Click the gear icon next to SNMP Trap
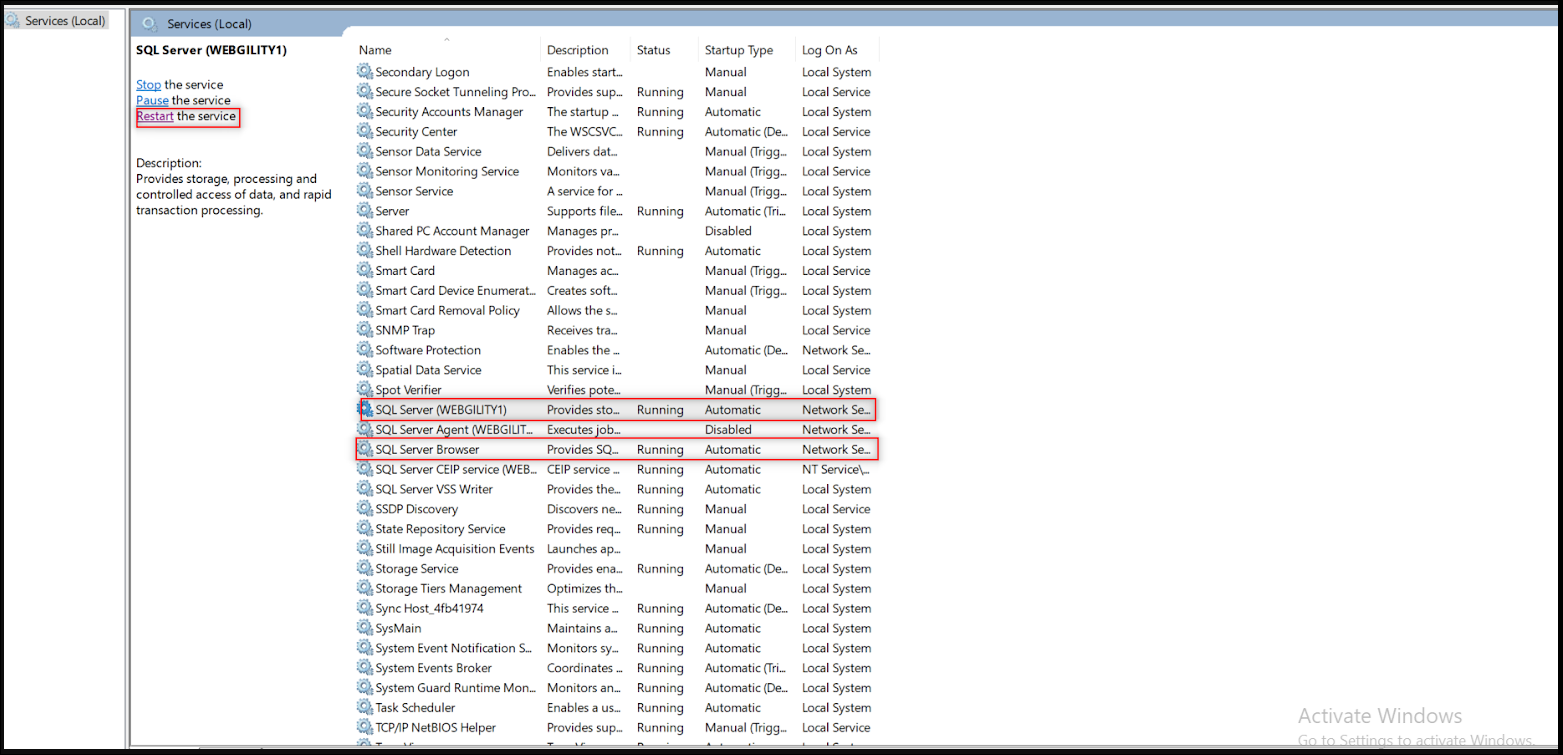This screenshot has height=755, width=1563. pos(365,330)
